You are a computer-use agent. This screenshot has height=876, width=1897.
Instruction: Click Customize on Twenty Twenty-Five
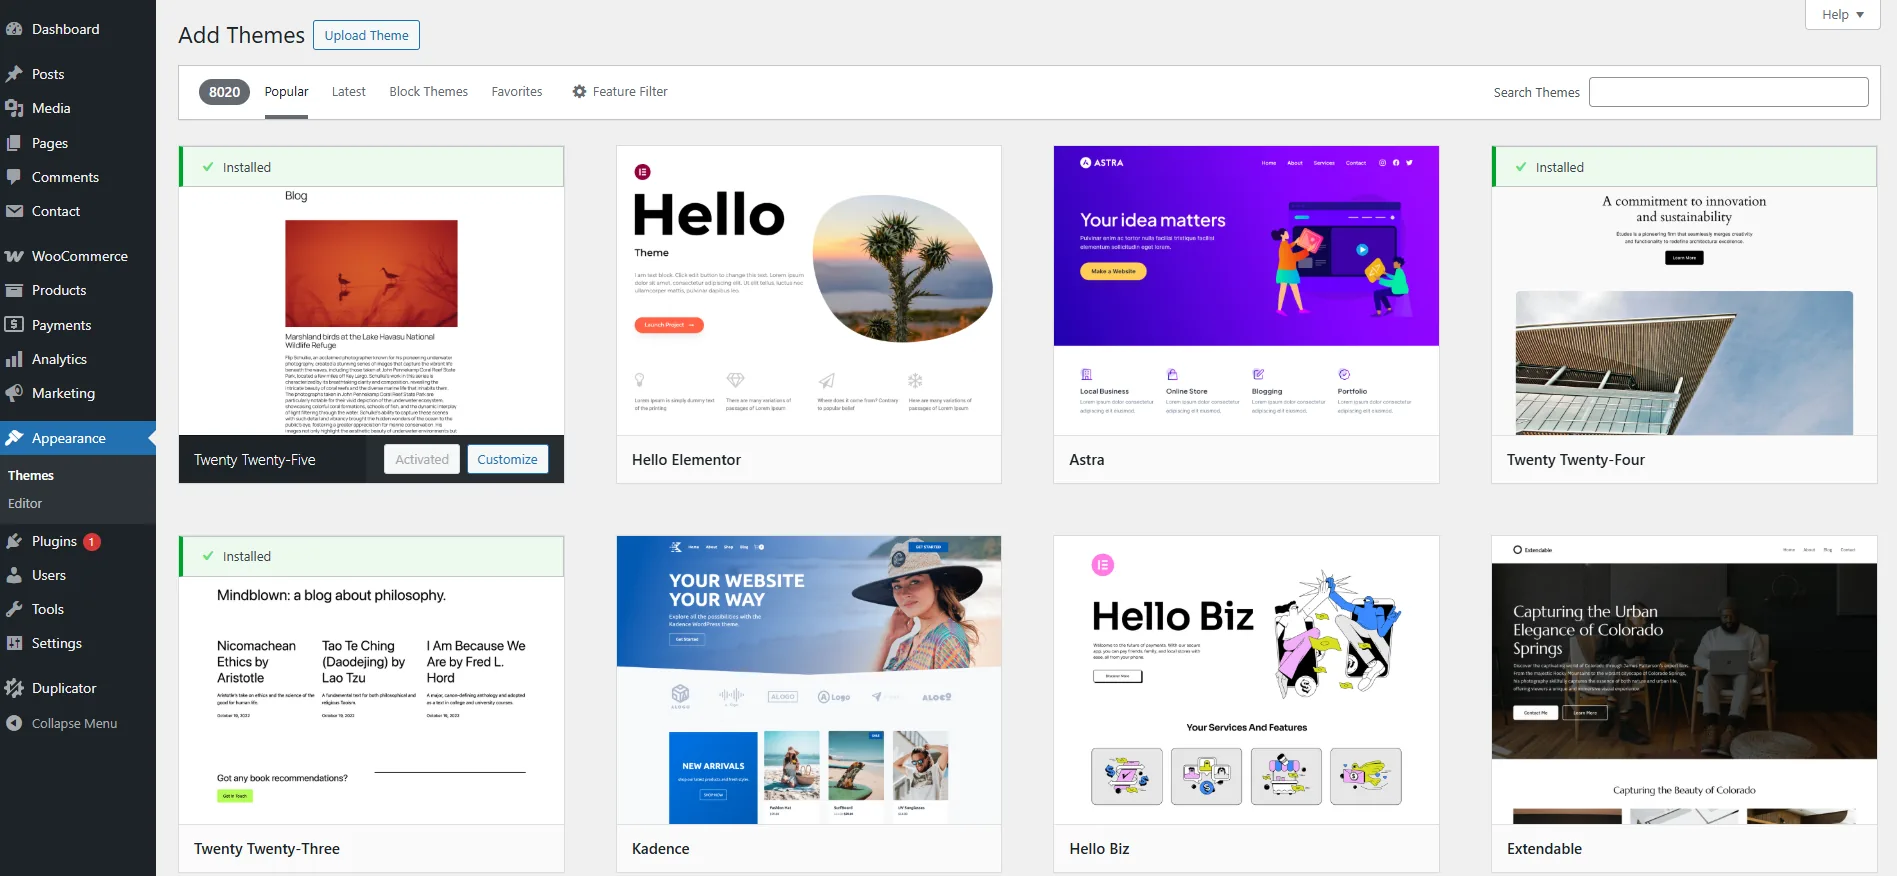507,459
